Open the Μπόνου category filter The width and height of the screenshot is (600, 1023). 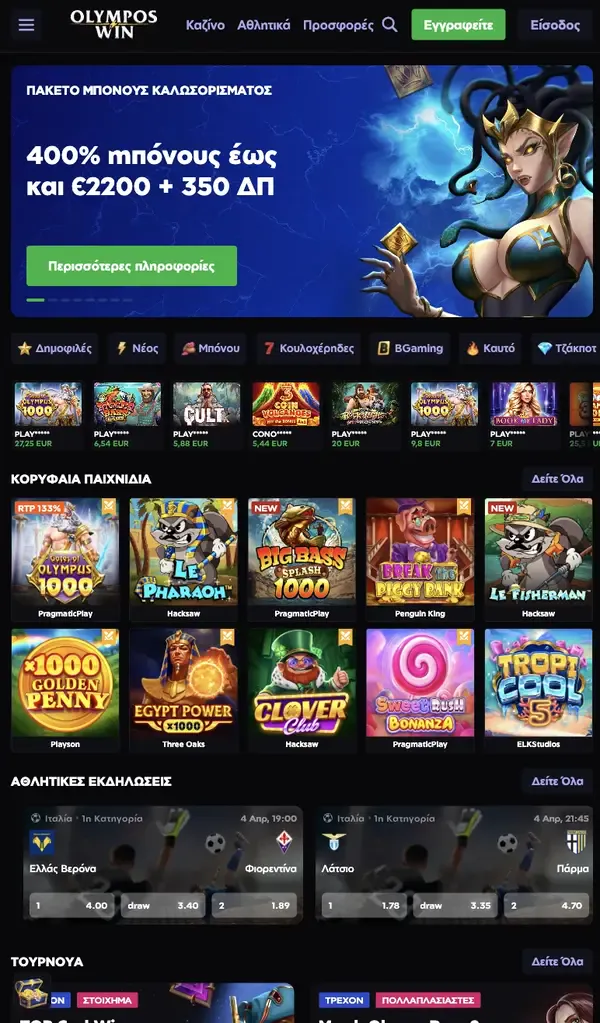click(210, 348)
